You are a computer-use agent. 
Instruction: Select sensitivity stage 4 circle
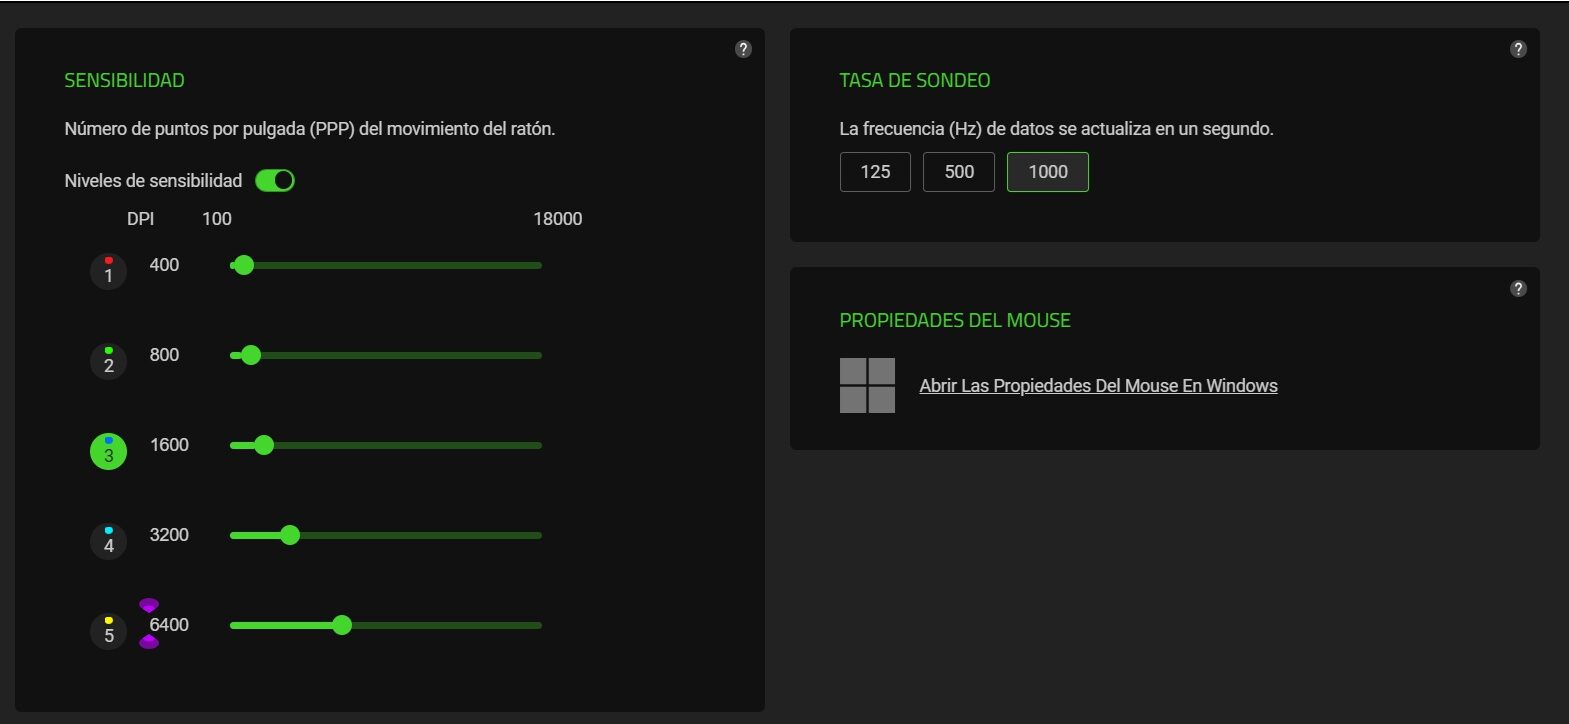(109, 541)
